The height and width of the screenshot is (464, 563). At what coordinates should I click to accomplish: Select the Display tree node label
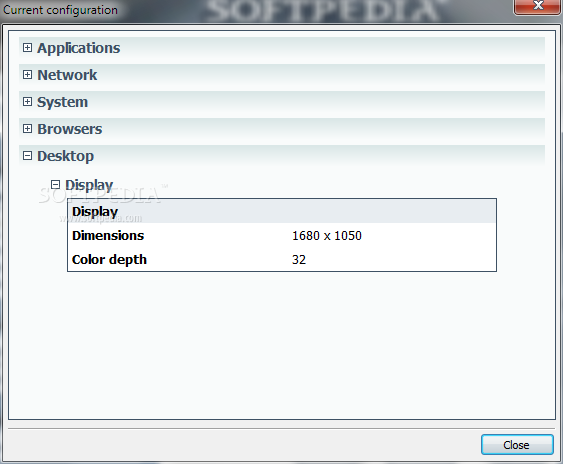pyautogui.click(x=89, y=185)
